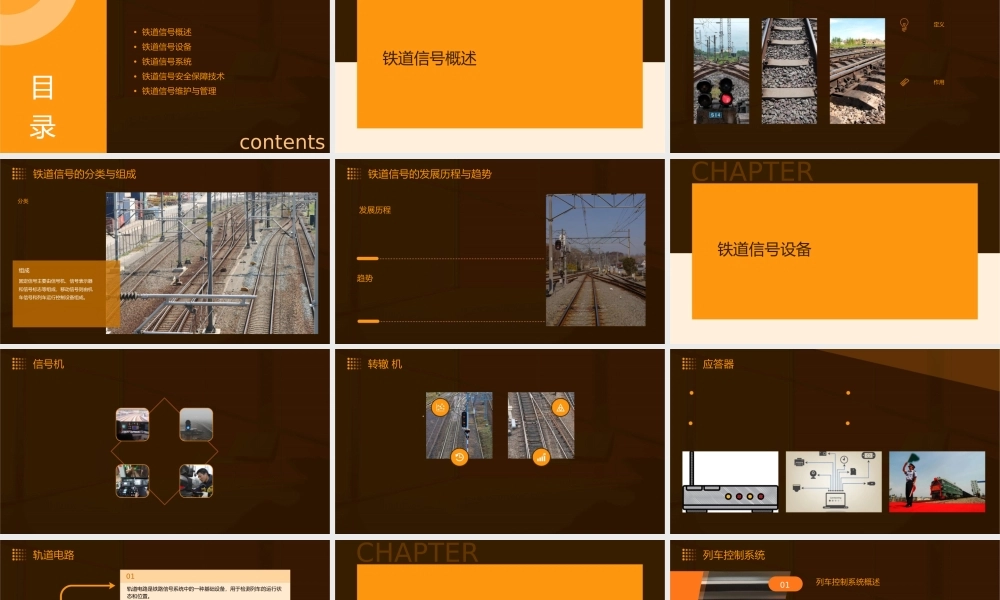1000x600 pixels.
Task: Click the dotted grid icon beside 信号机
Action: [x=18, y=364]
